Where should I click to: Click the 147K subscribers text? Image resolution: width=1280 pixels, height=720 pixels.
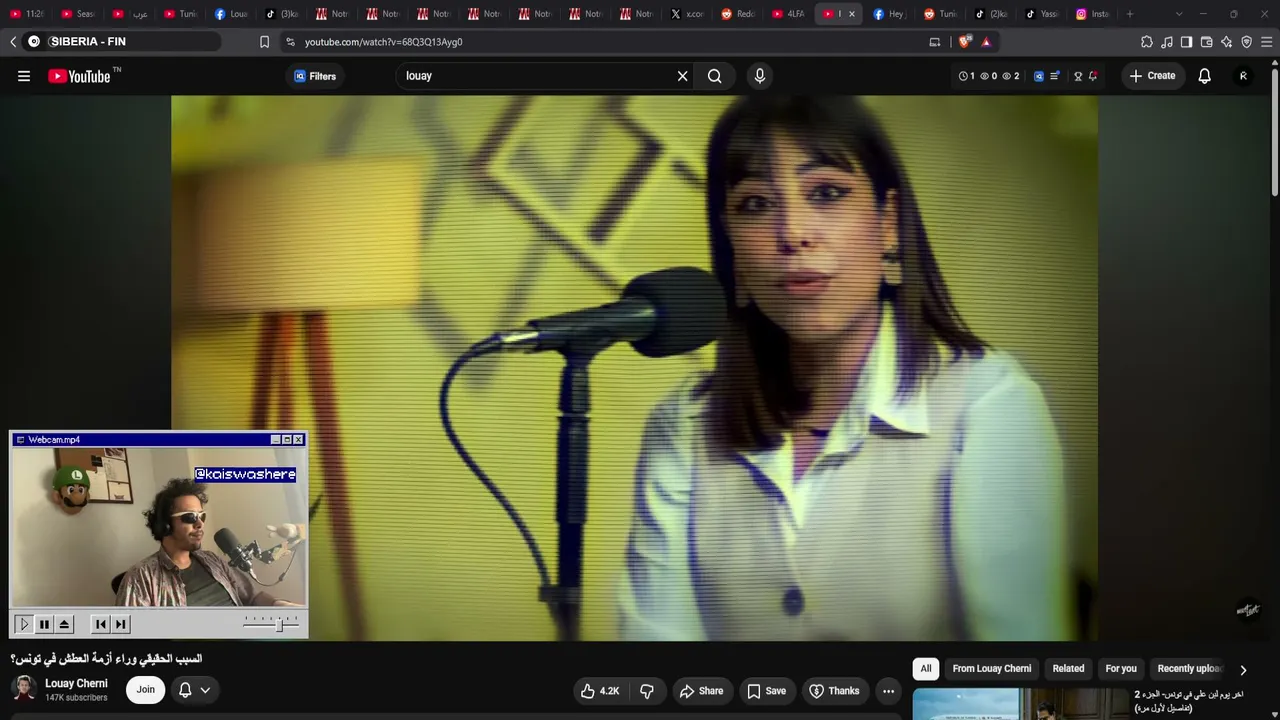tap(76, 698)
